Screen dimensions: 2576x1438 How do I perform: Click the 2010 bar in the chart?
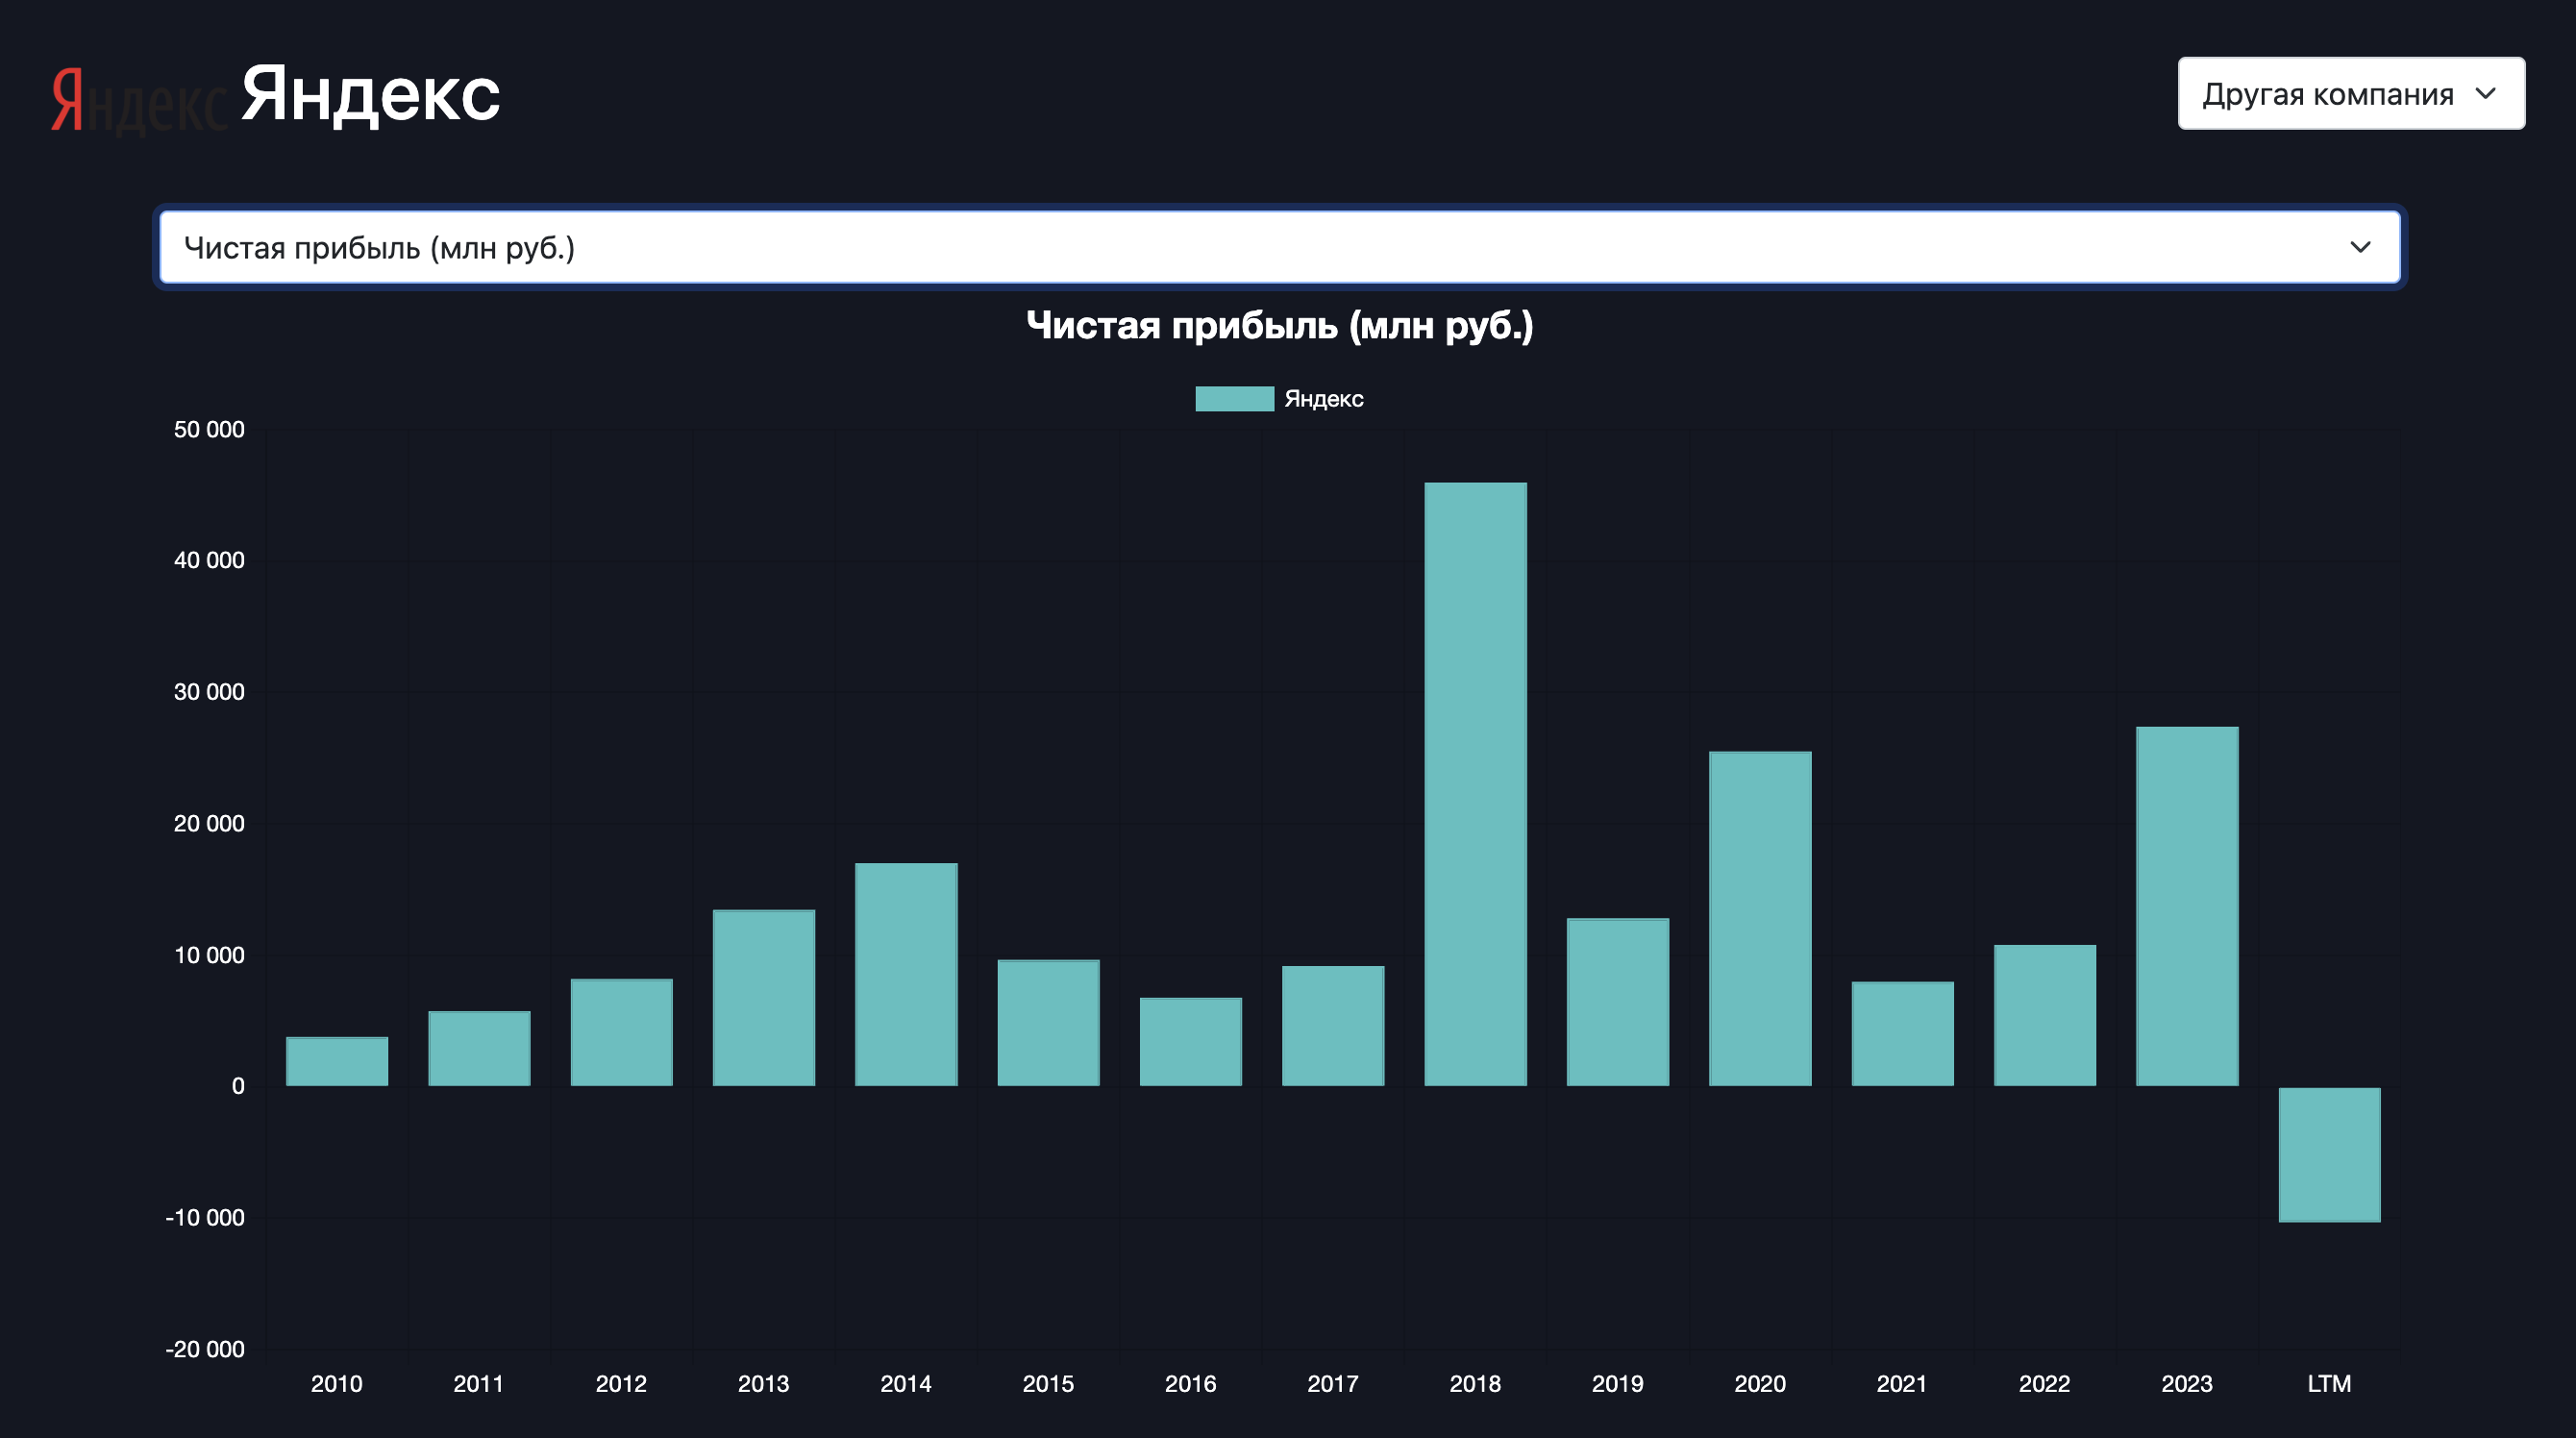[337, 1061]
